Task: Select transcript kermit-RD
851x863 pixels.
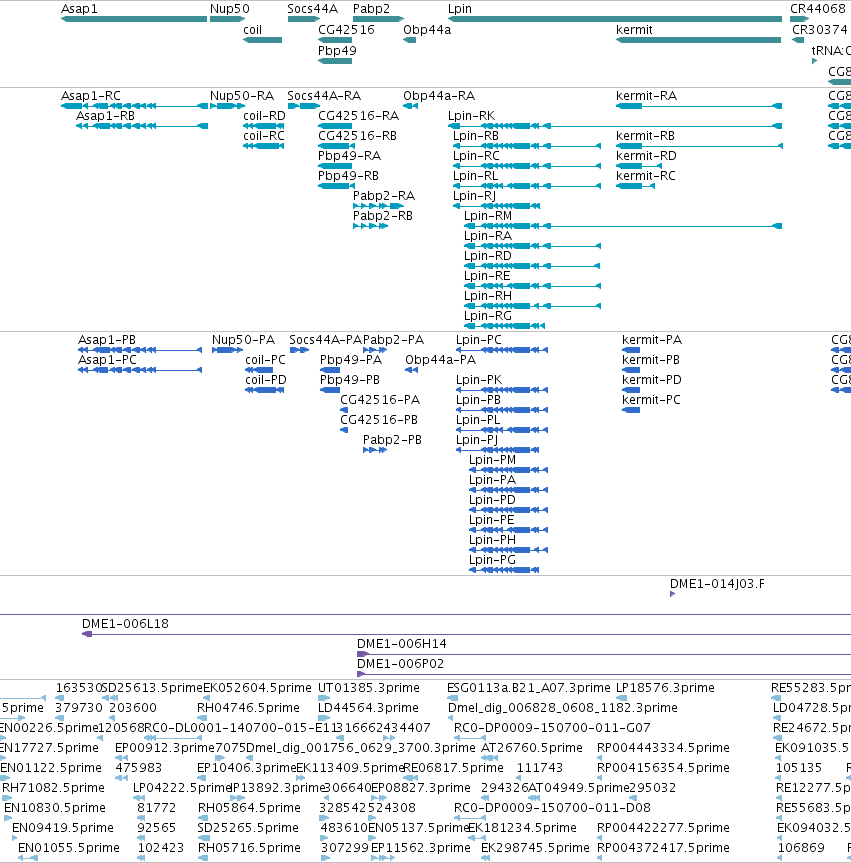Action: 639,166
